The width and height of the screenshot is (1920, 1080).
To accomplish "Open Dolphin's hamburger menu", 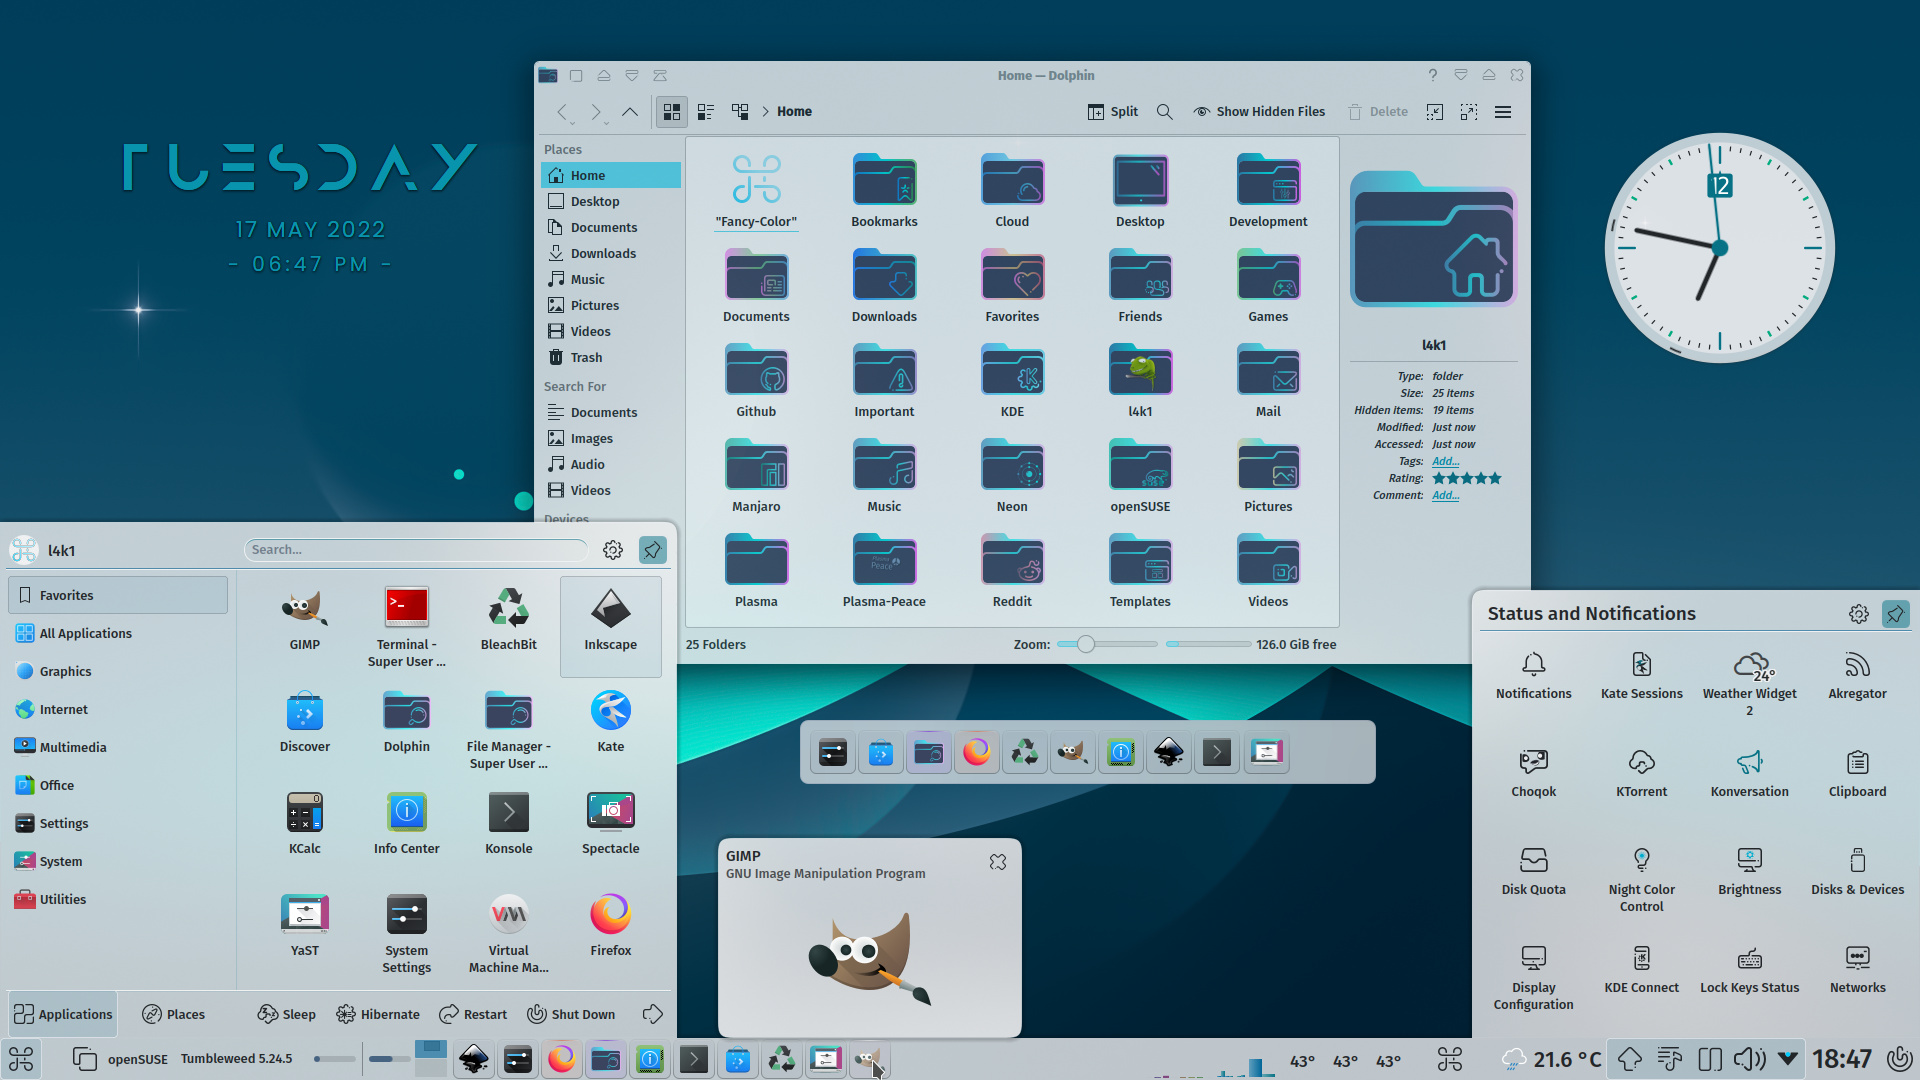I will coord(1503,112).
